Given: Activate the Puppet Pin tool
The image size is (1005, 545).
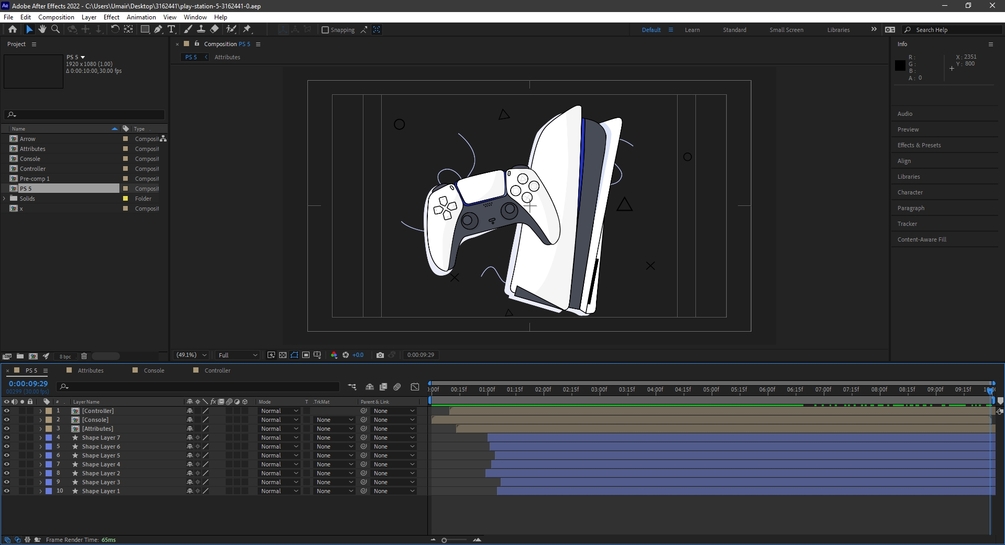Looking at the screenshot, I should click(x=247, y=30).
